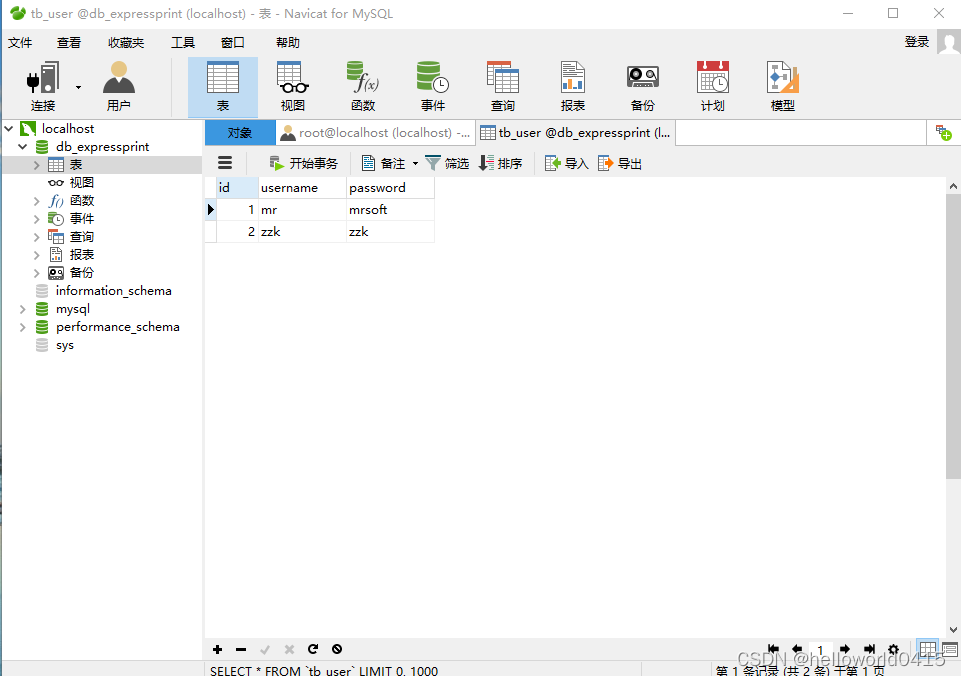The width and height of the screenshot is (961, 676).
Task: Open the 备注 dropdown arrow
Action: click(416, 164)
